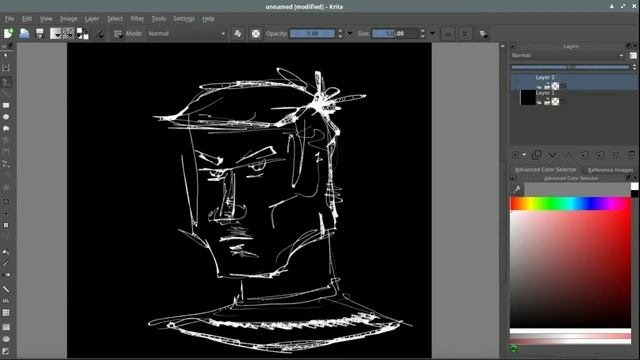Add a new layer with the plus button
Screen dimensions: 640x360
516,155
